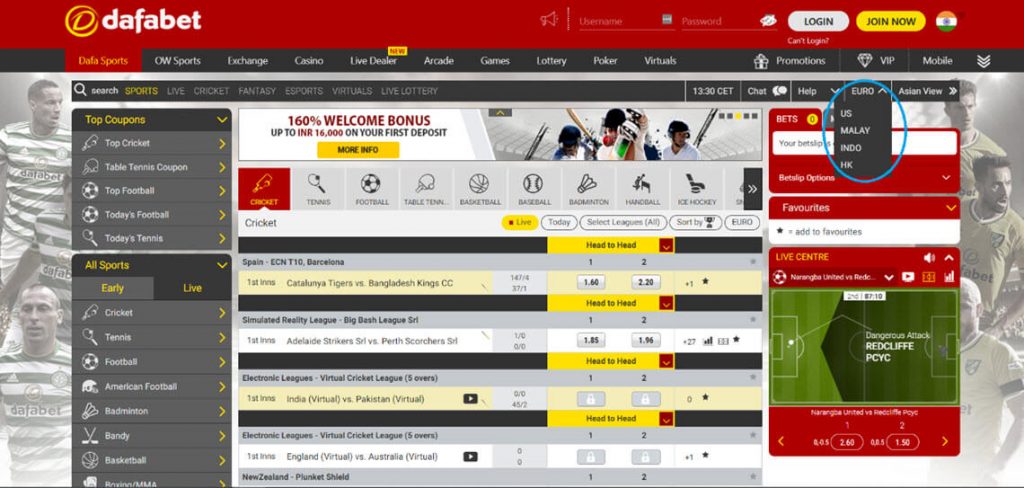Open the Sort by trophy button
The height and width of the screenshot is (488, 1024).
pos(696,222)
